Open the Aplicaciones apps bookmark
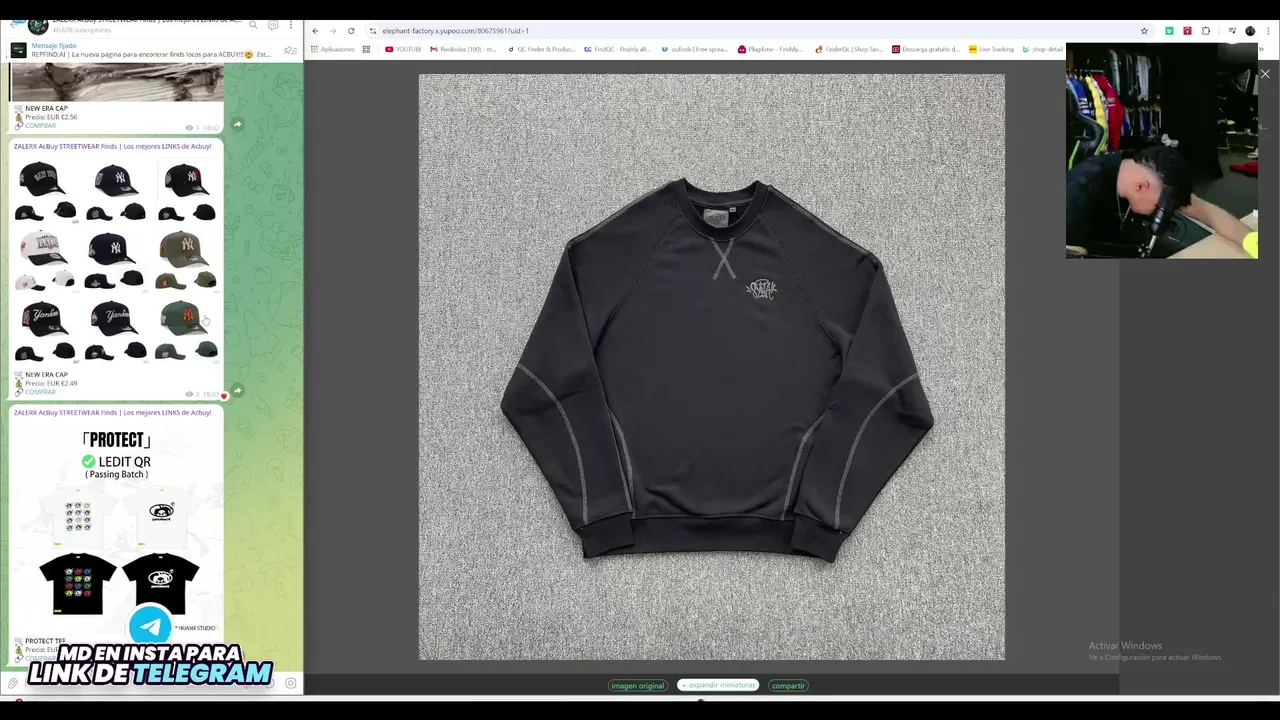This screenshot has width=1280, height=720. tap(333, 49)
